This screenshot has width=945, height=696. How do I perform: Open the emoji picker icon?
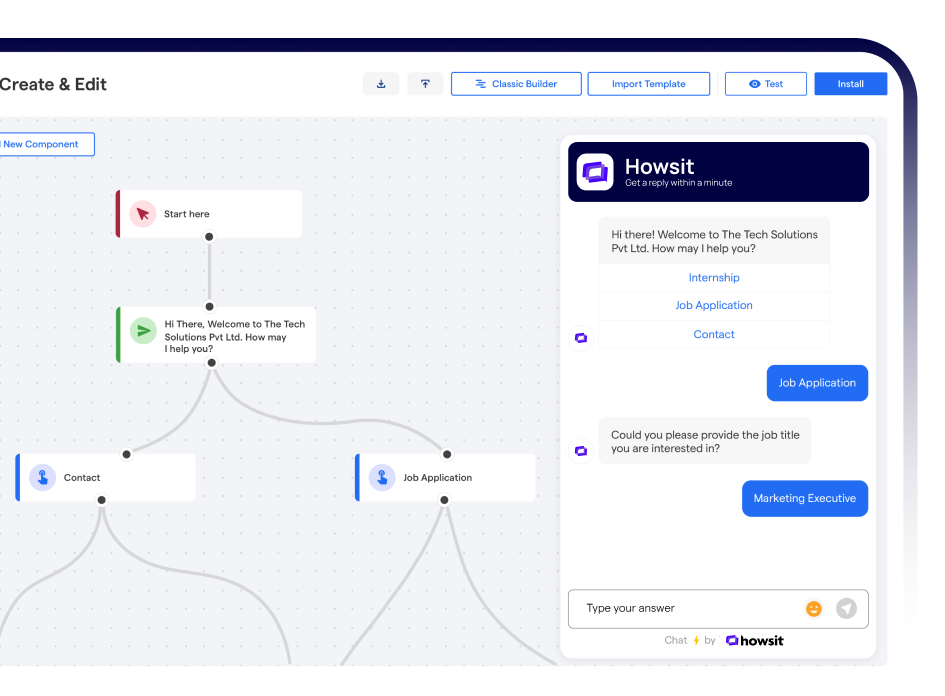pos(814,609)
